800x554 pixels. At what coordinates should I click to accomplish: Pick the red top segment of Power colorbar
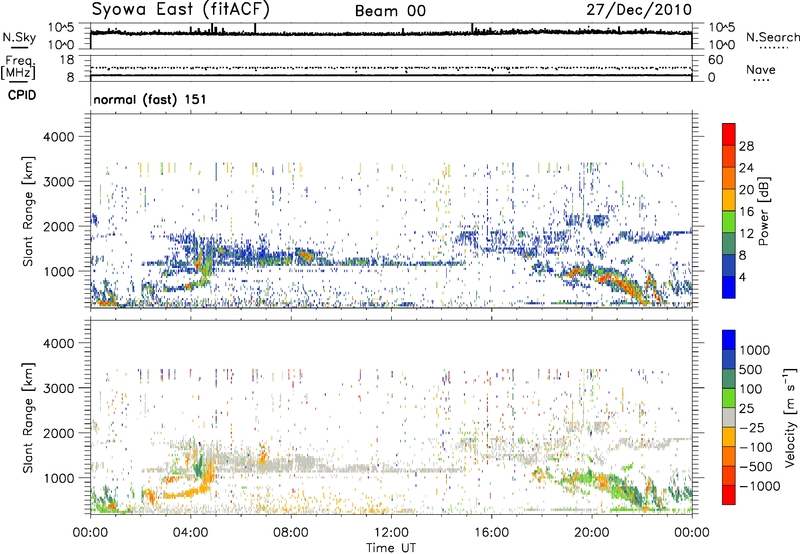(729, 134)
